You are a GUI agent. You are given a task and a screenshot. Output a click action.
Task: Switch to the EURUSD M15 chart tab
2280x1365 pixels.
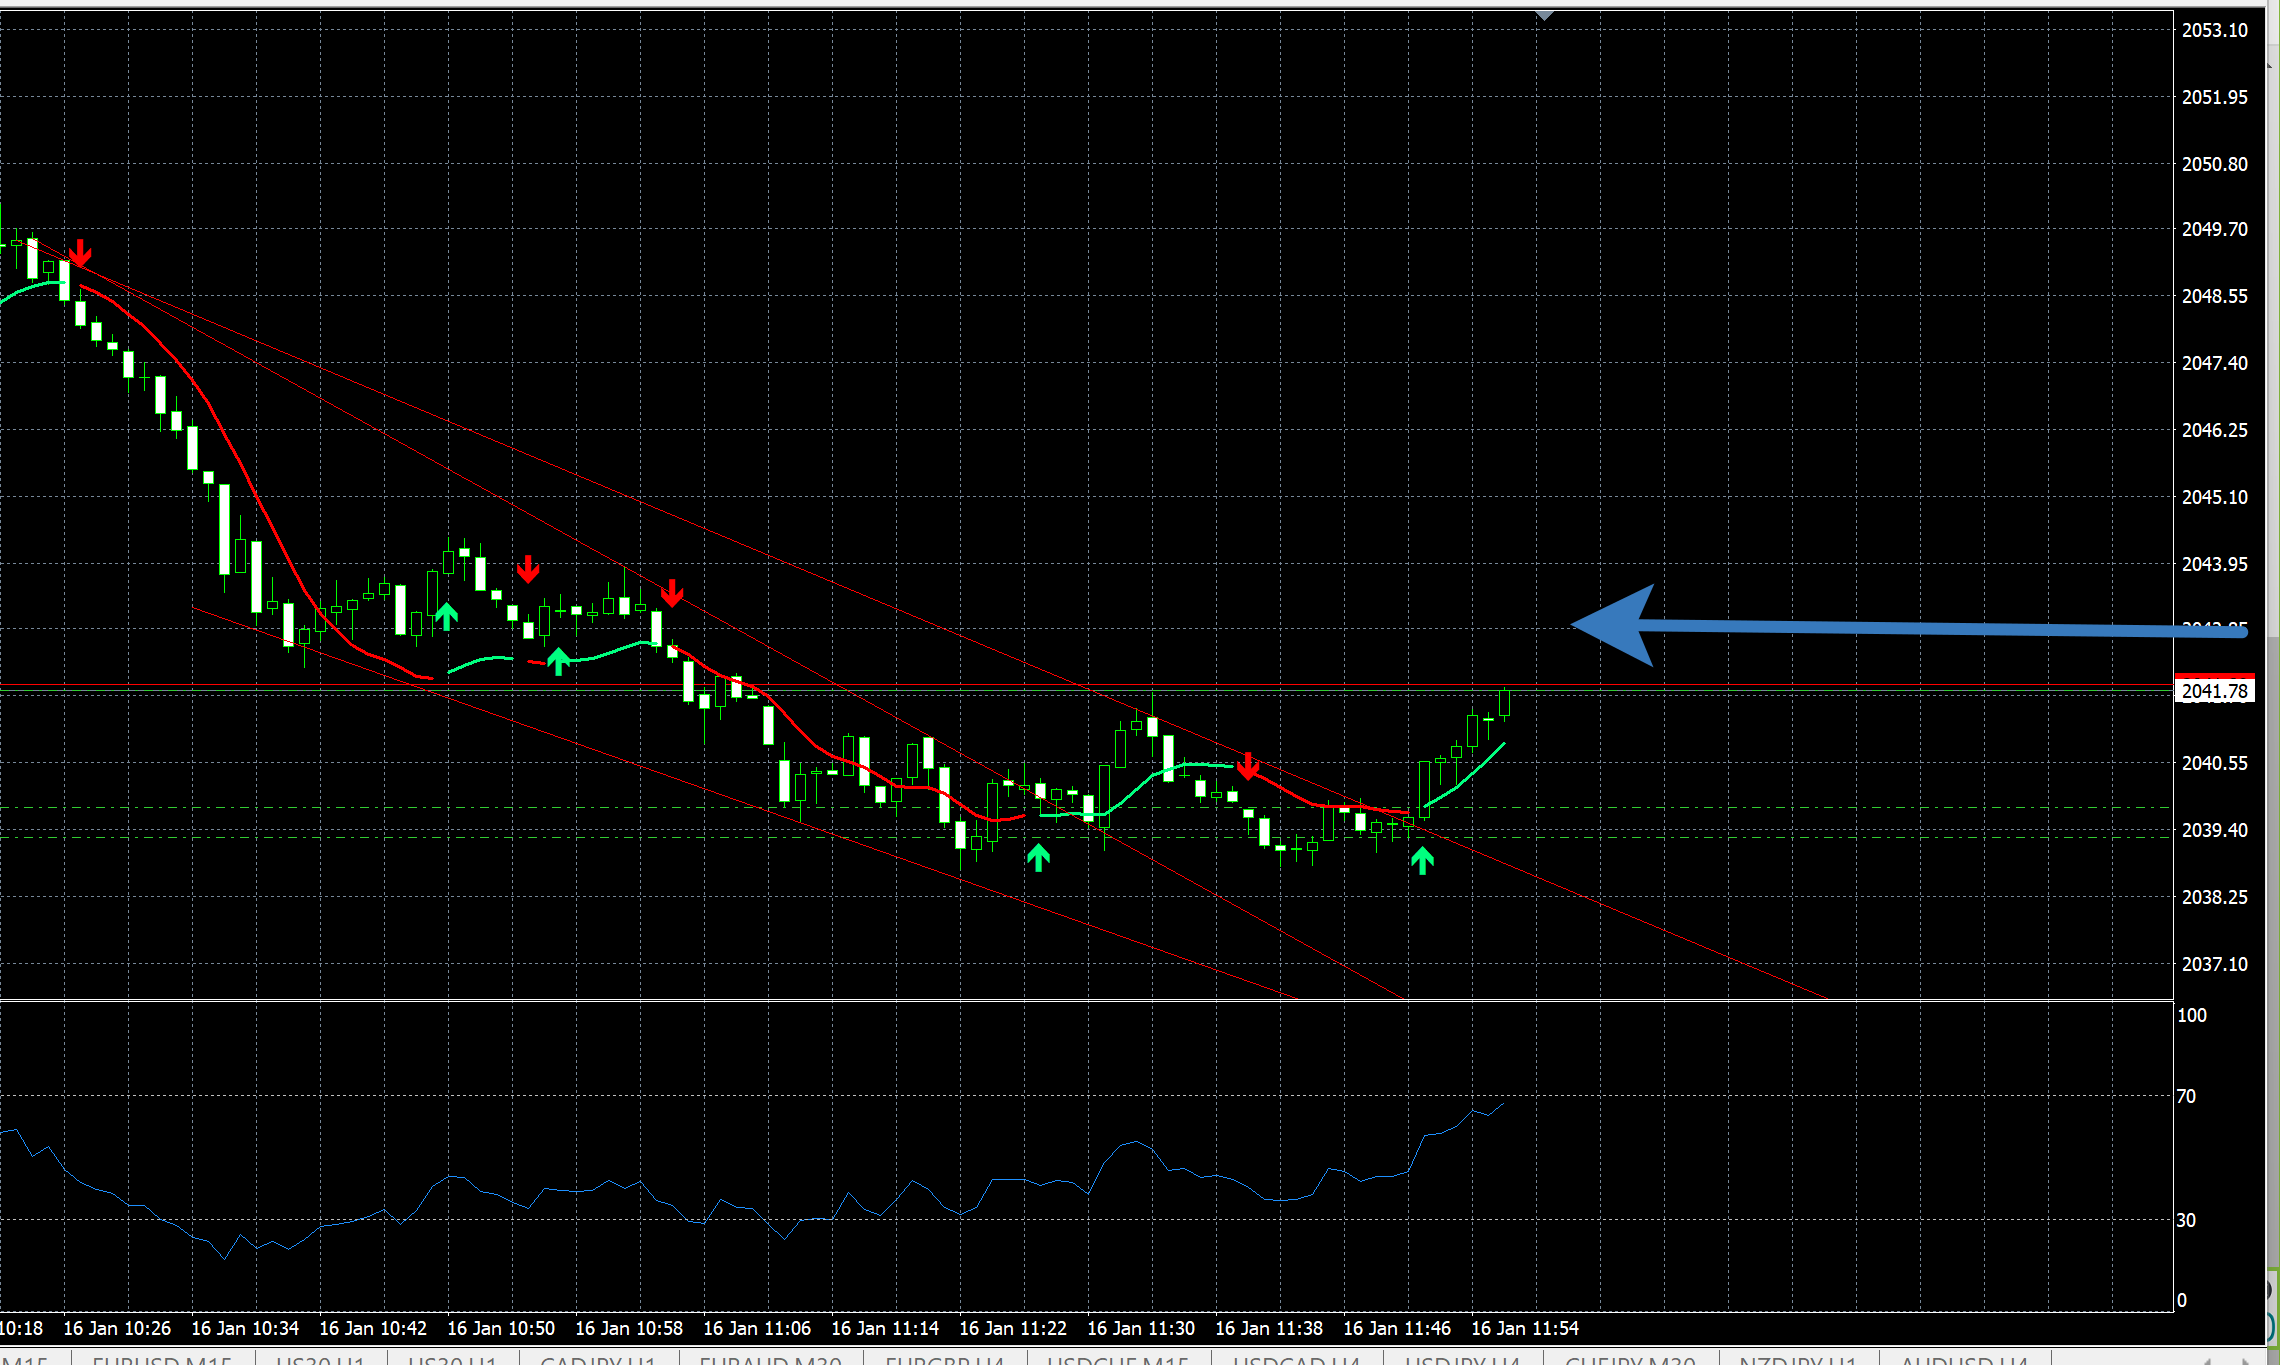click(162, 1360)
